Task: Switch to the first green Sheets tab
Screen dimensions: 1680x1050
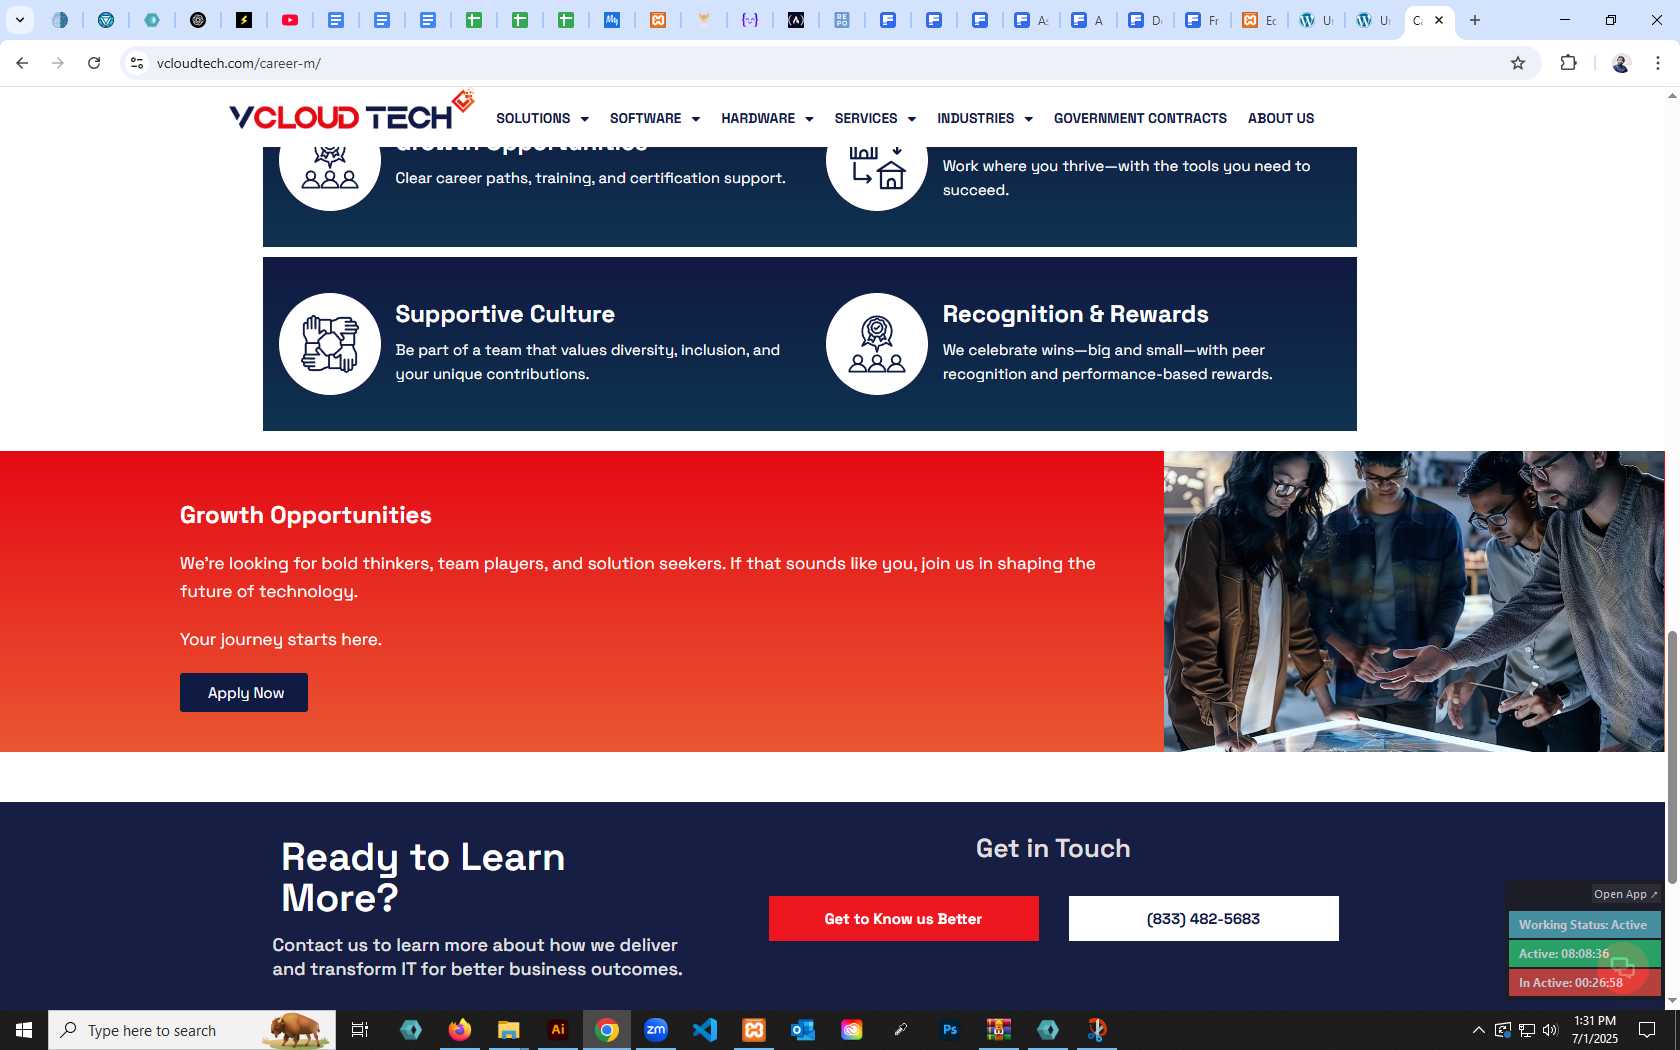Action: pos(474,20)
